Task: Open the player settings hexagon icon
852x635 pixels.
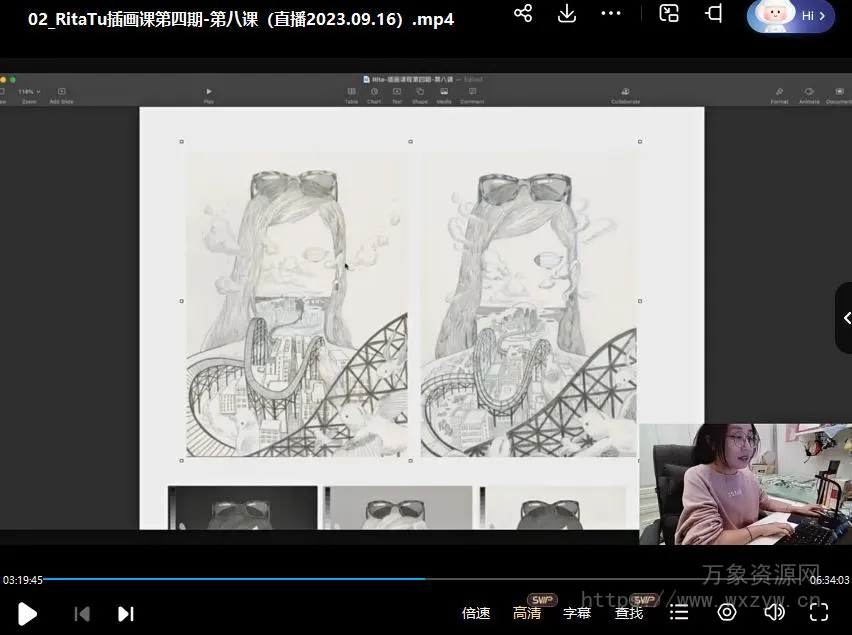Action: pyautogui.click(x=727, y=612)
